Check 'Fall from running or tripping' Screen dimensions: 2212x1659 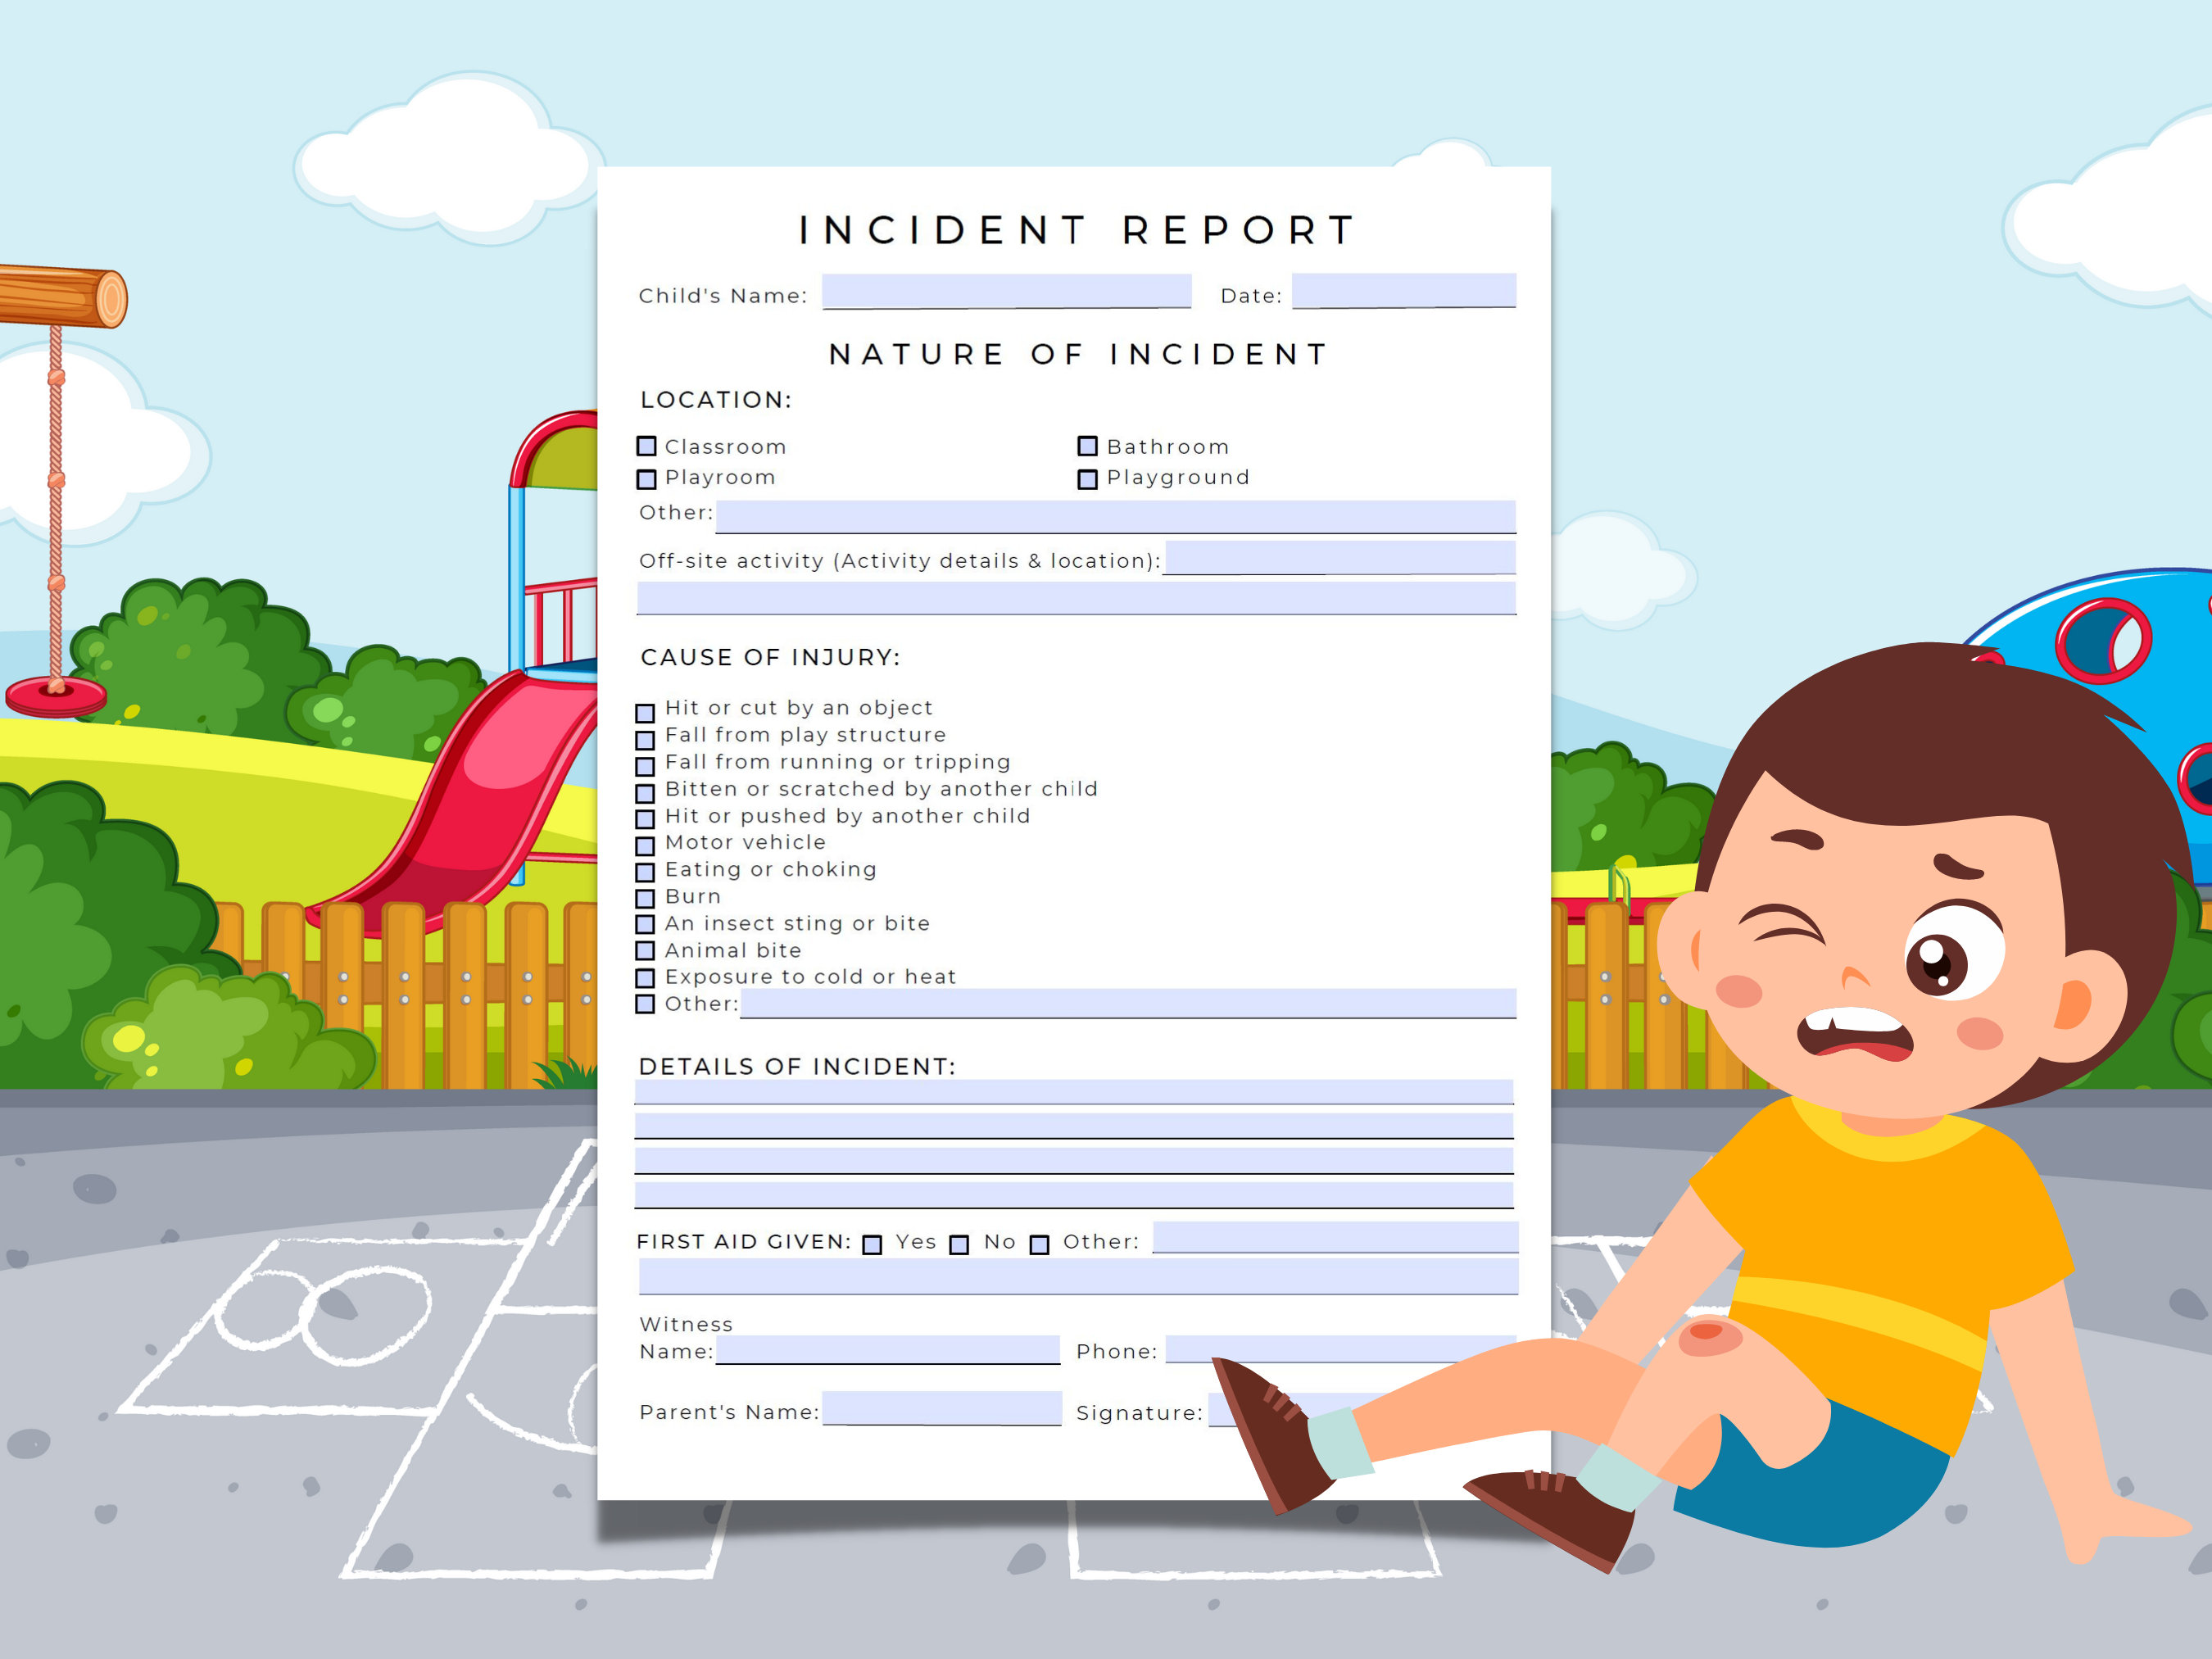(645, 767)
